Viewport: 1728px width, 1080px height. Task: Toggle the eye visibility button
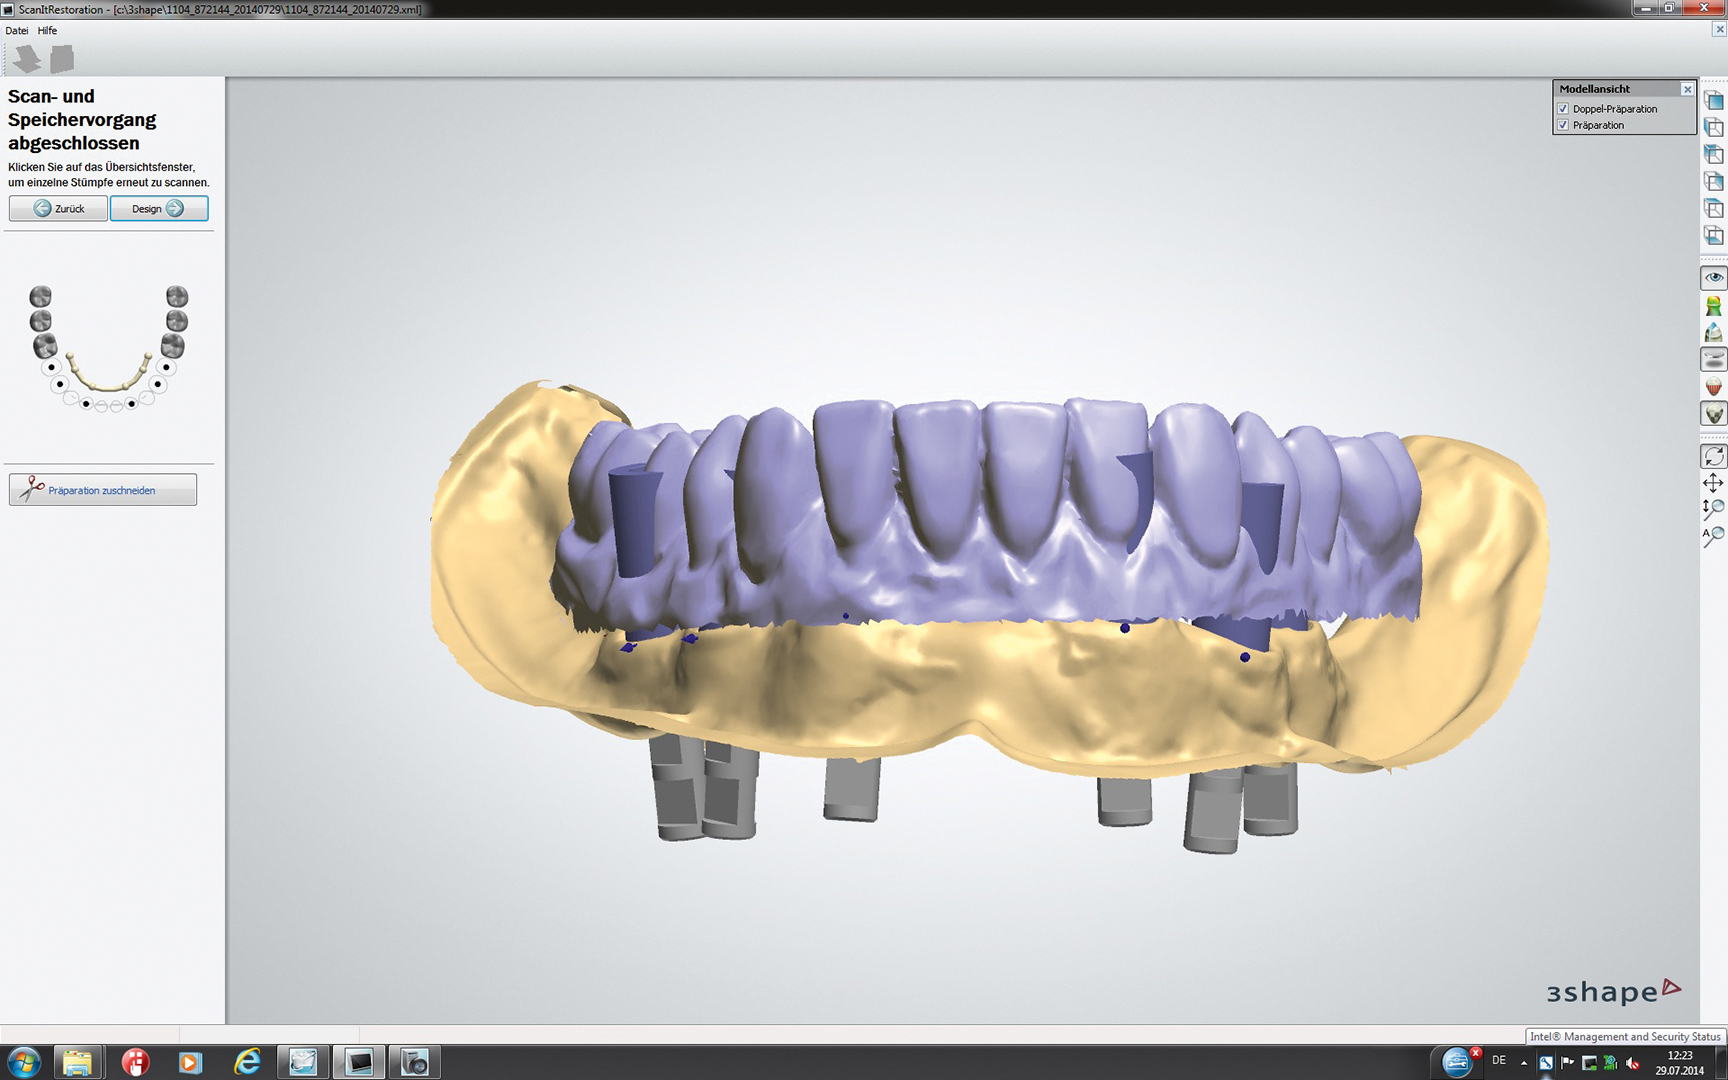pos(1713,278)
